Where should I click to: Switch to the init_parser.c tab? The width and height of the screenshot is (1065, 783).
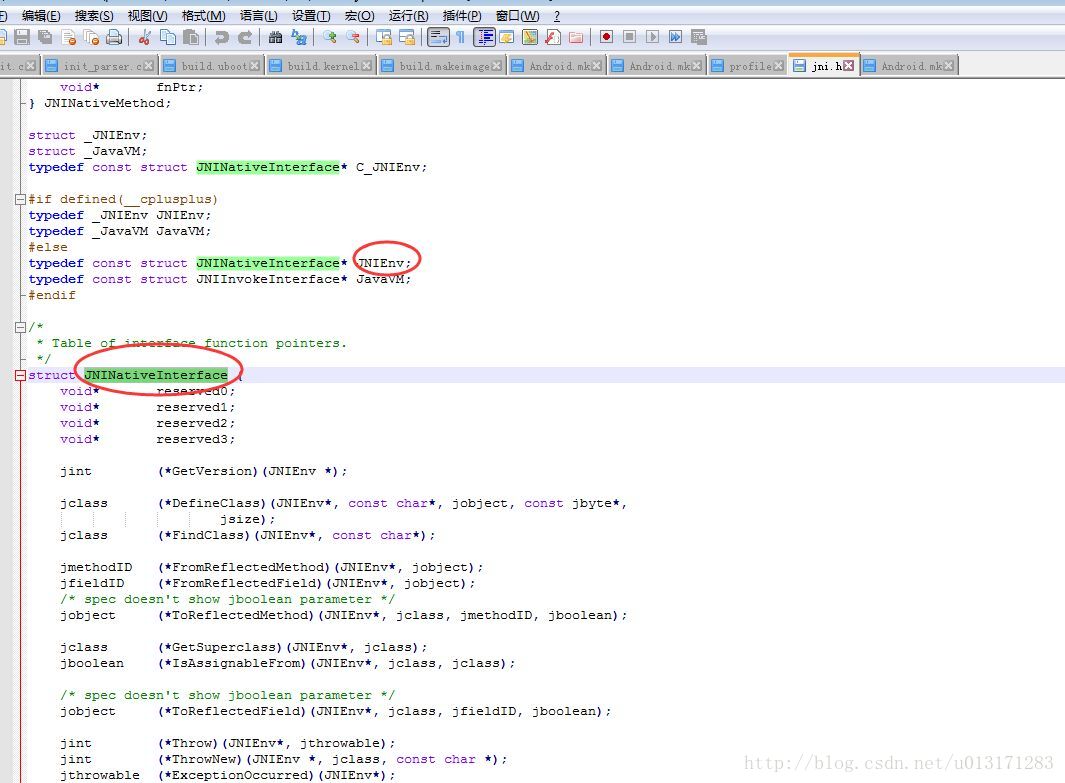pos(100,66)
